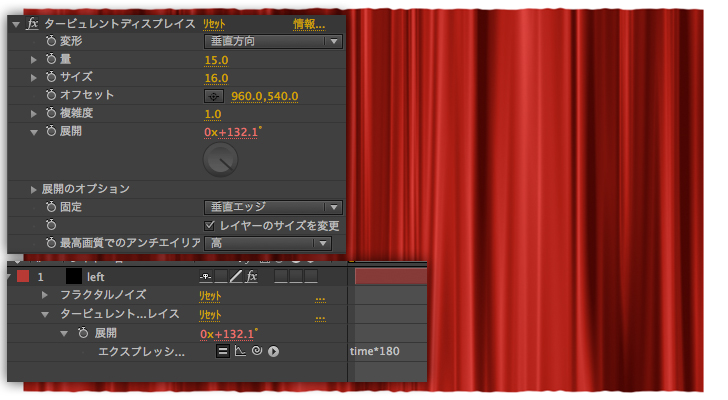
Task: Toggle the quality slash switch on left layer
Action: pos(236,276)
